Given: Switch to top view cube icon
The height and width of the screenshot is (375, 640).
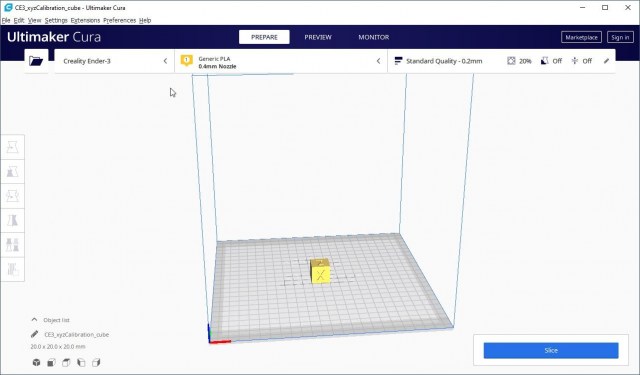Looking at the screenshot, I should coord(66,362).
